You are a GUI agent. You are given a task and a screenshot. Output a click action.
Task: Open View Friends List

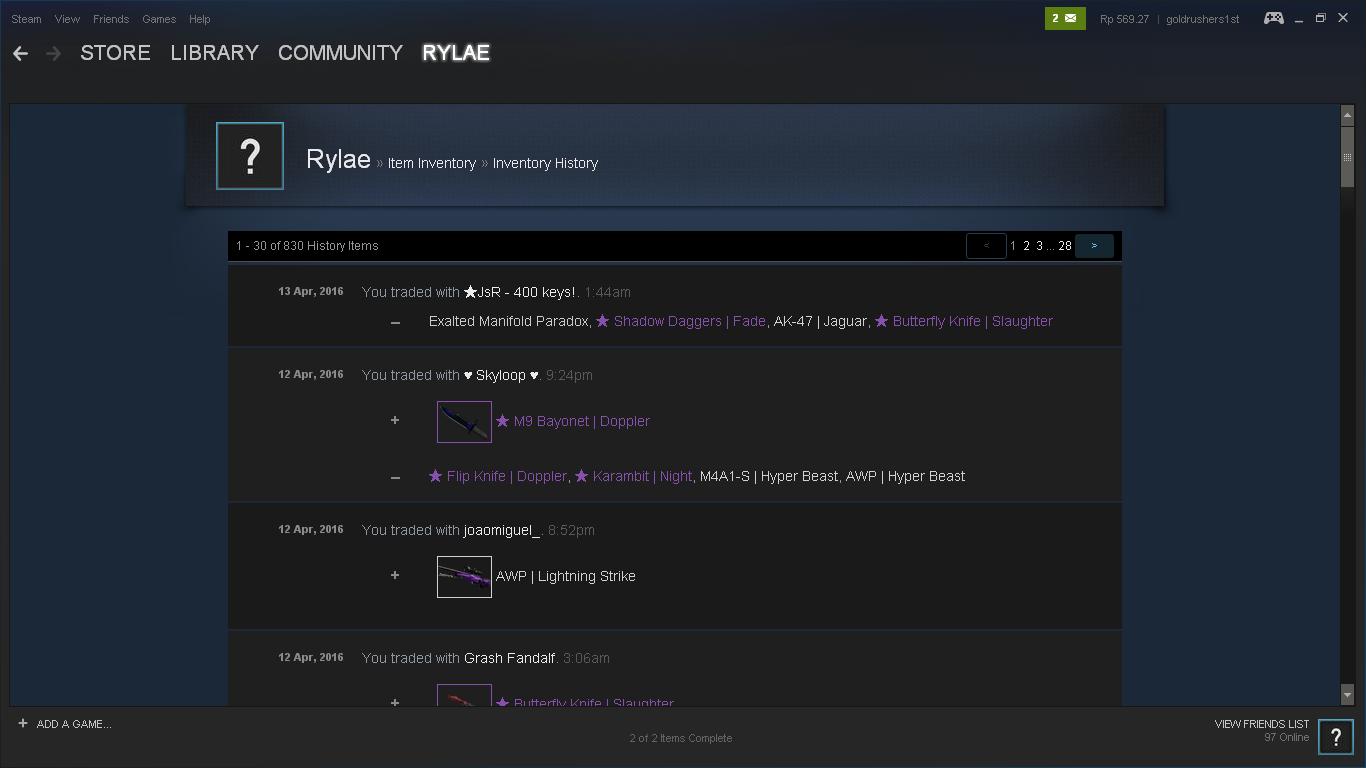click(x=1261, y=724)
